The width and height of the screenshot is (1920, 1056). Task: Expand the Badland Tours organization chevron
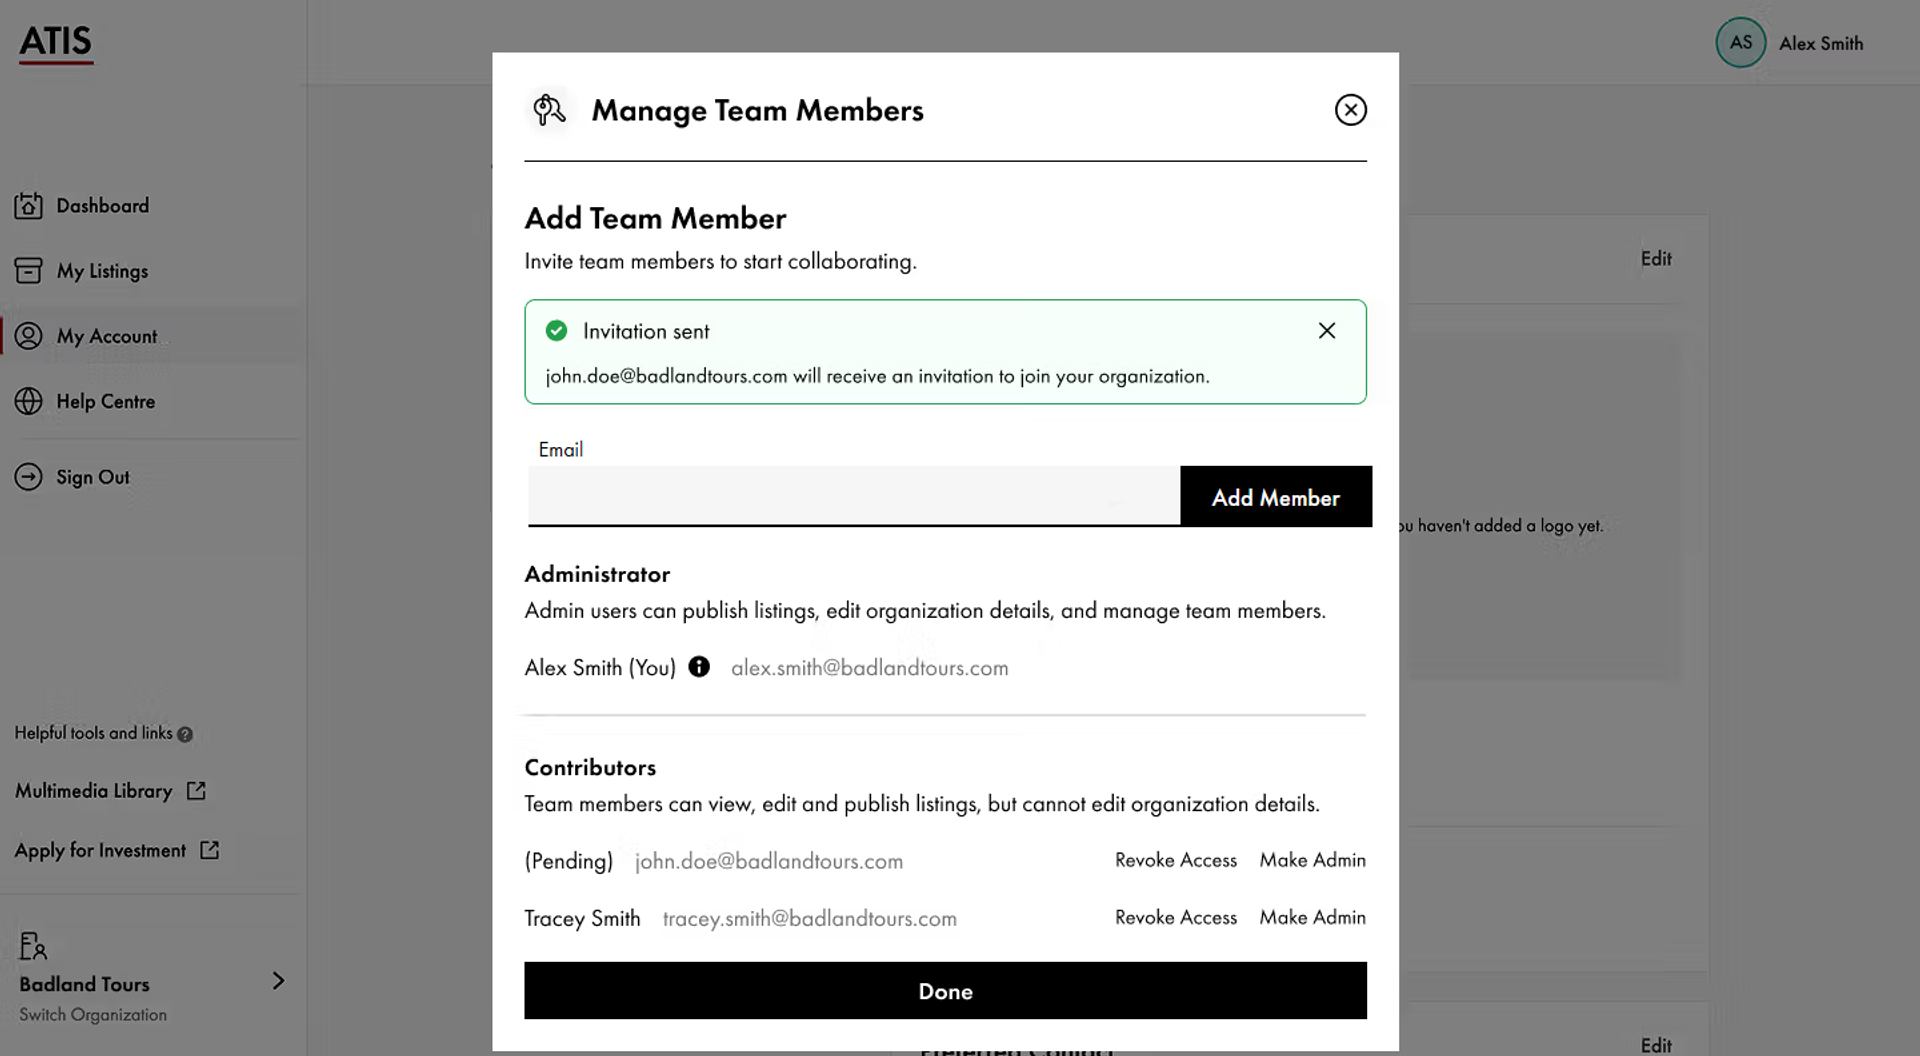tap(279, 981)
